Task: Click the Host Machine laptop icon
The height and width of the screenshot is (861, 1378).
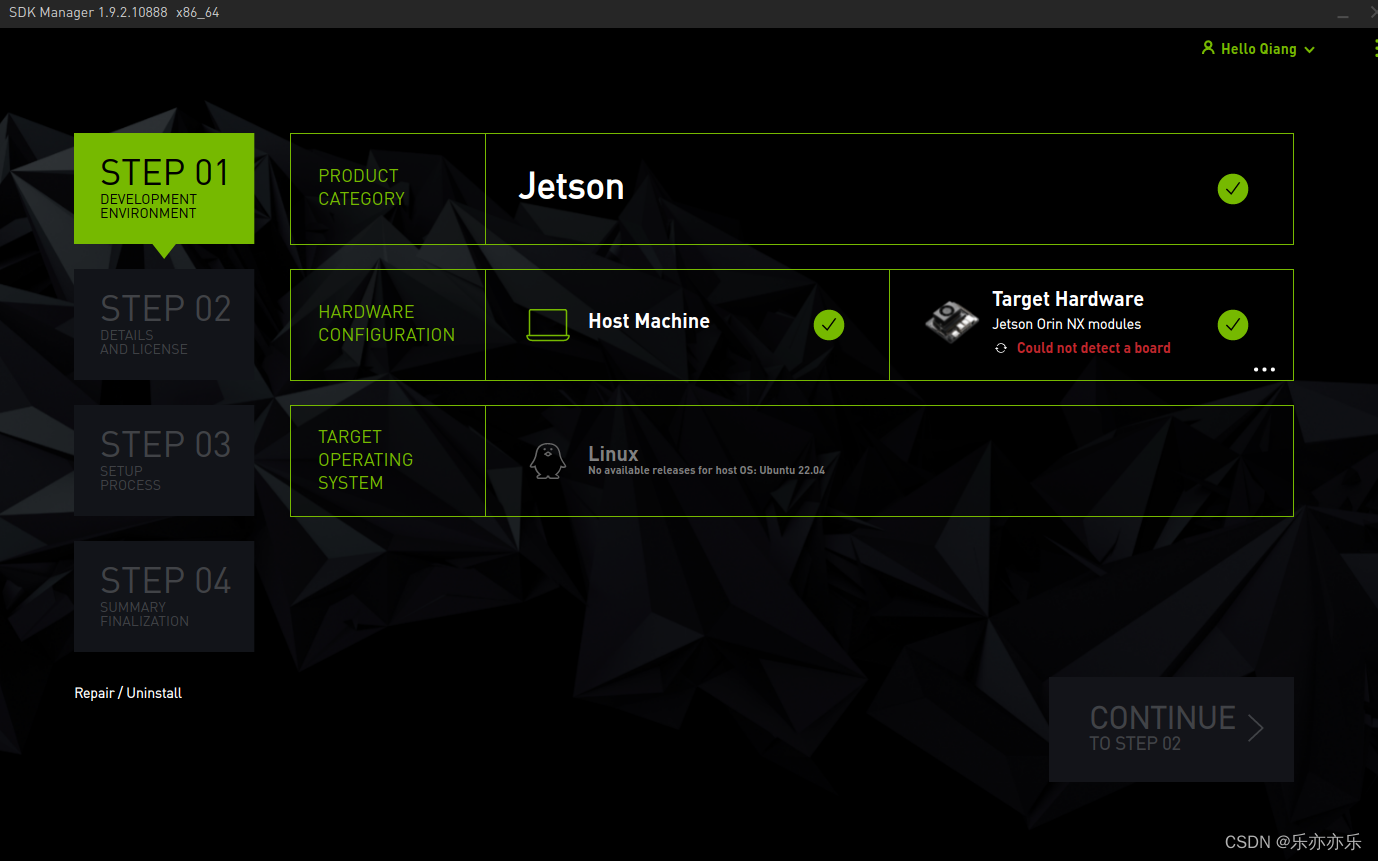Action: (x=548, y=325)
